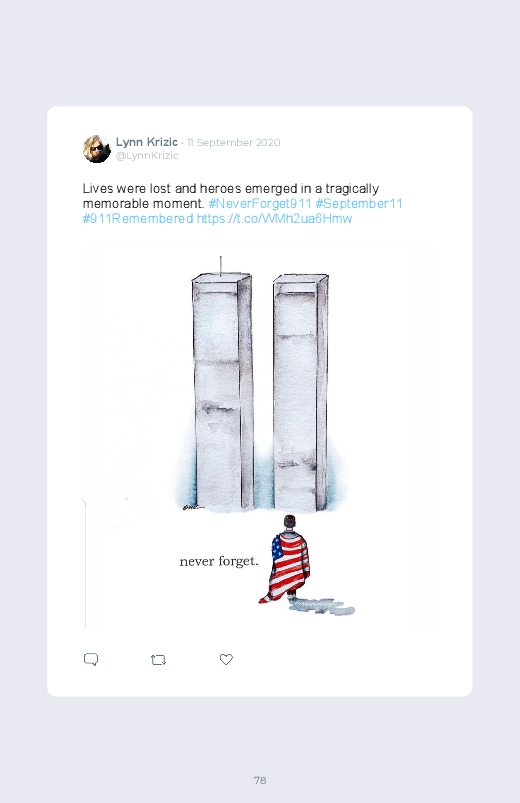The height and width of the screenshot is (803, 520).
Task: Open the attached twin towers illustration
Action: click(258, 436)
